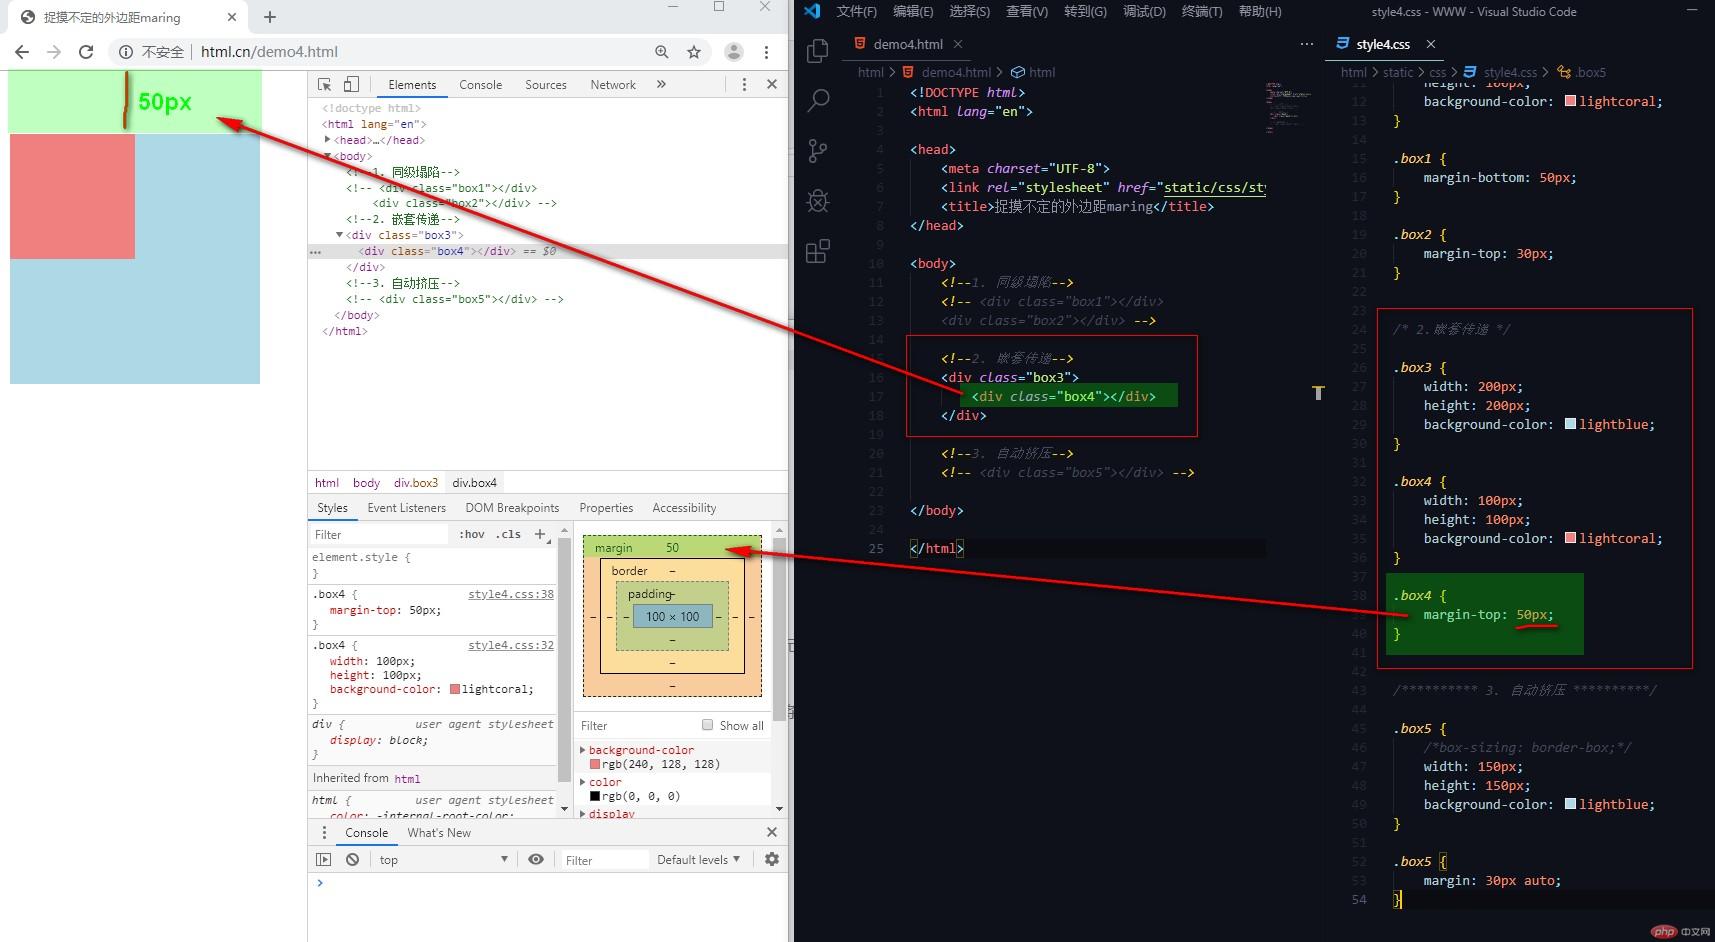1715x942 pixels.
Task: Close the demo4.html editor tab
Action: (958, 44)
